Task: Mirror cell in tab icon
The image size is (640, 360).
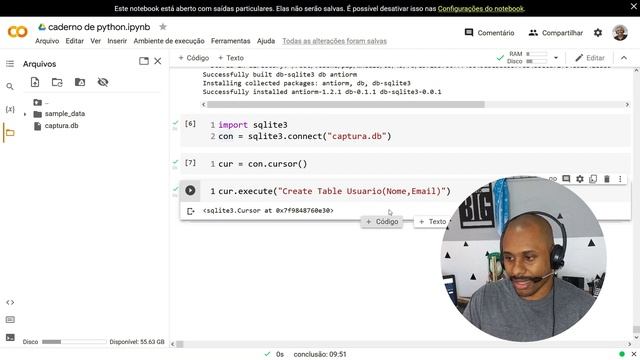Action: (593, 179)
